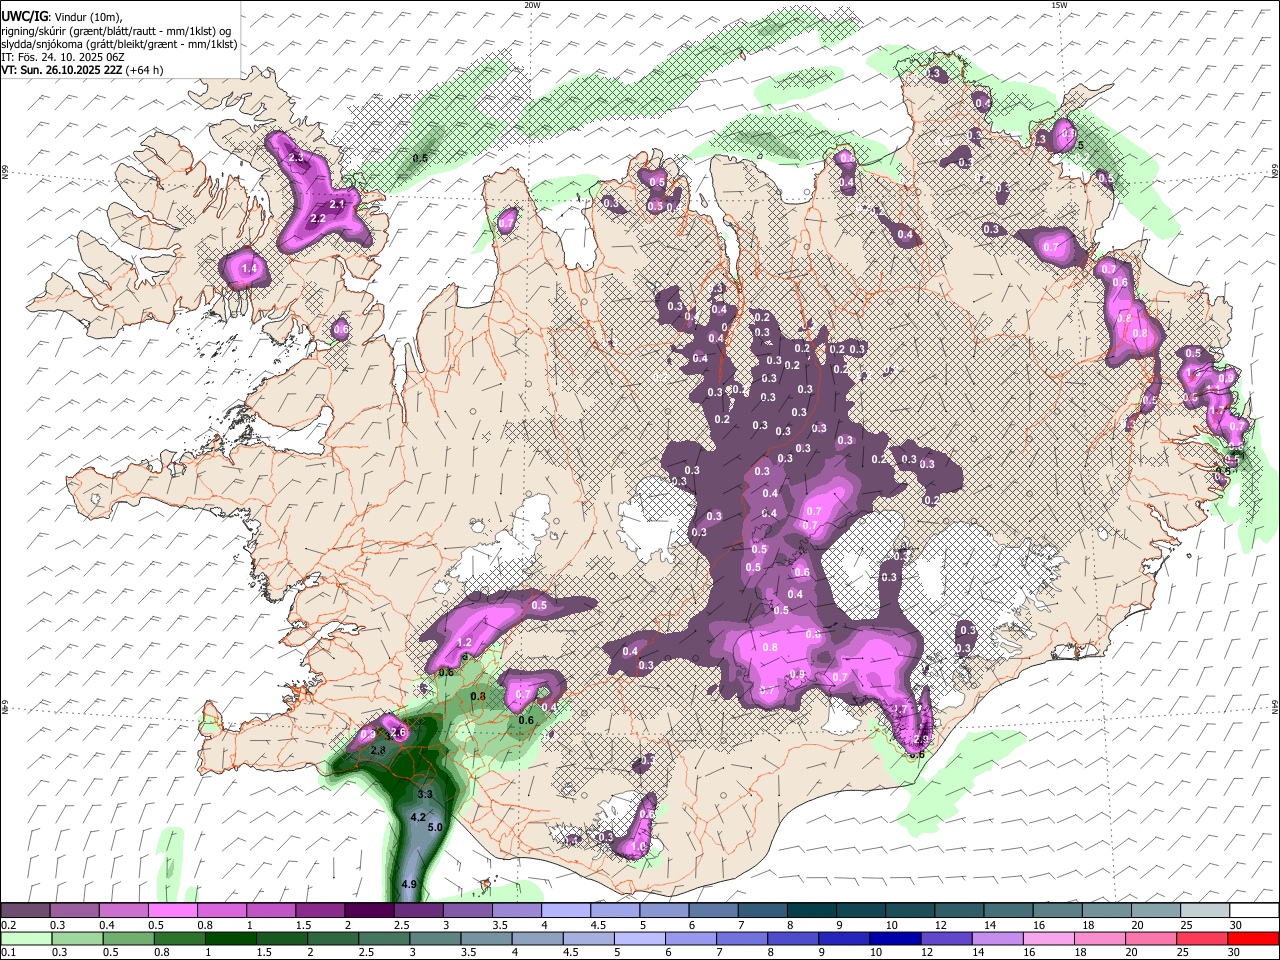Click the '2.2' snowfall value on the map
Viewport: 1280px width, 960px height.
pyautogui.click(x=319, y=218)
